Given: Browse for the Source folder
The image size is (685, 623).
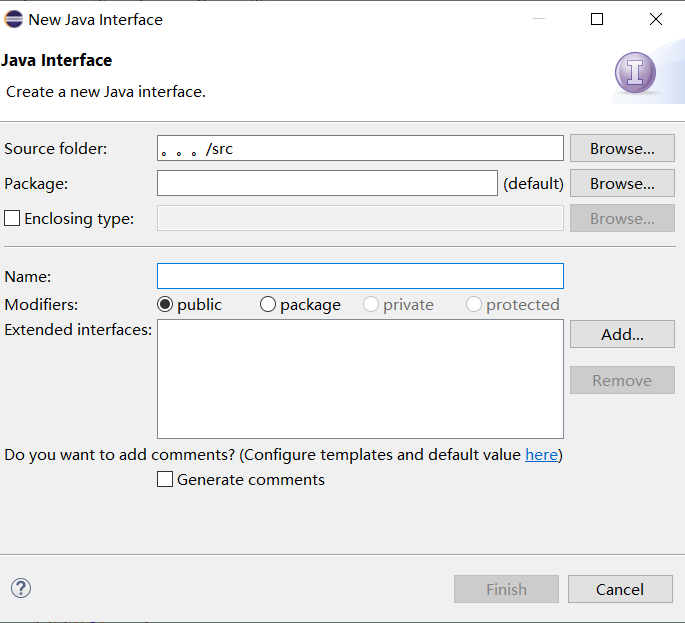Looking at the screenshot, I should [x=622, y=149].
